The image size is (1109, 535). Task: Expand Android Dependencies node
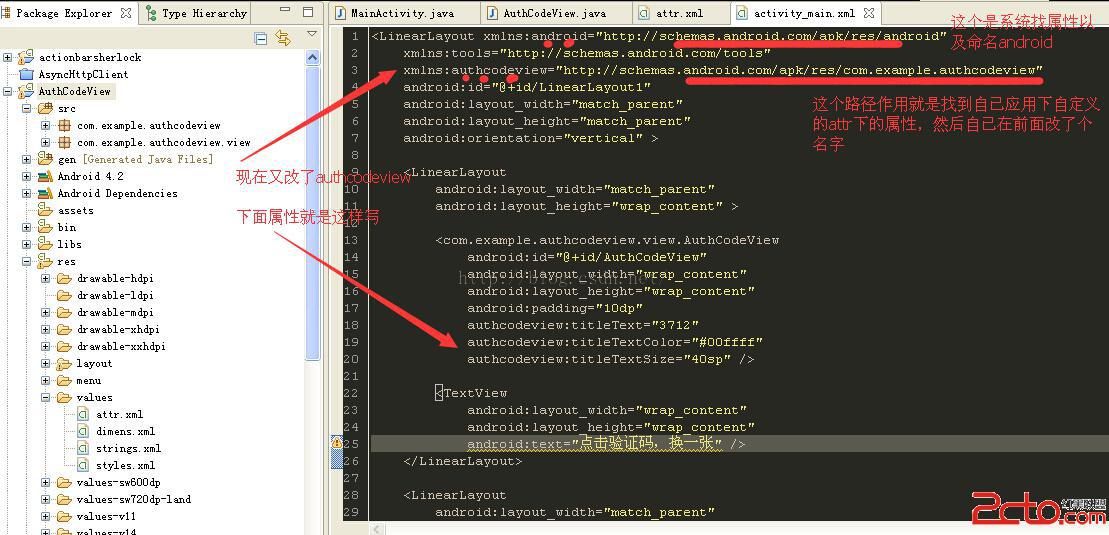26,193
